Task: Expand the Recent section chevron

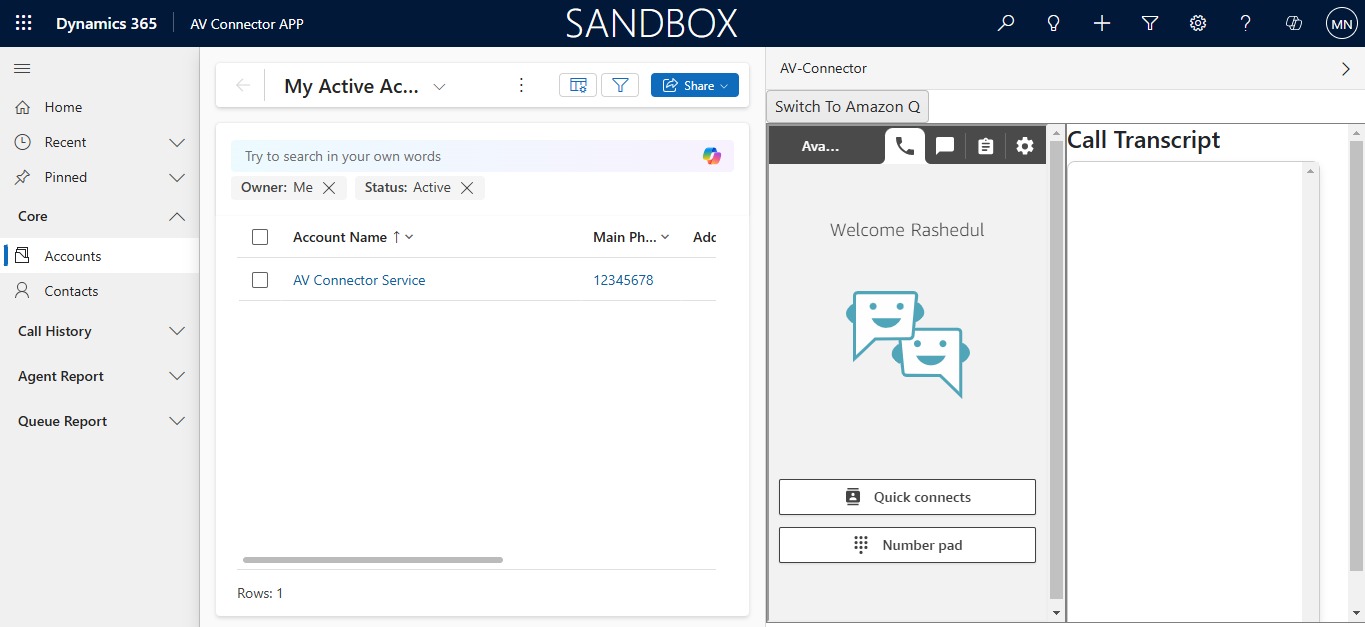Action: 177,143
